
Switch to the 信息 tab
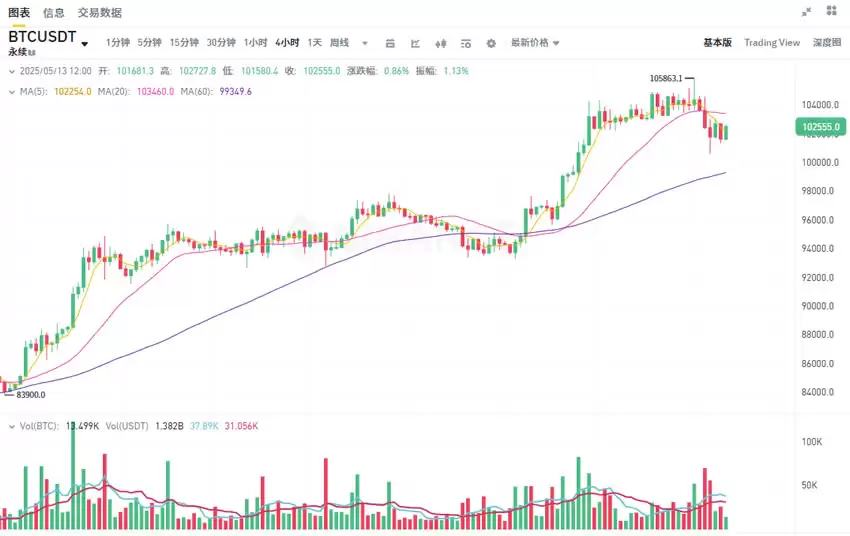tap(54, 13)
